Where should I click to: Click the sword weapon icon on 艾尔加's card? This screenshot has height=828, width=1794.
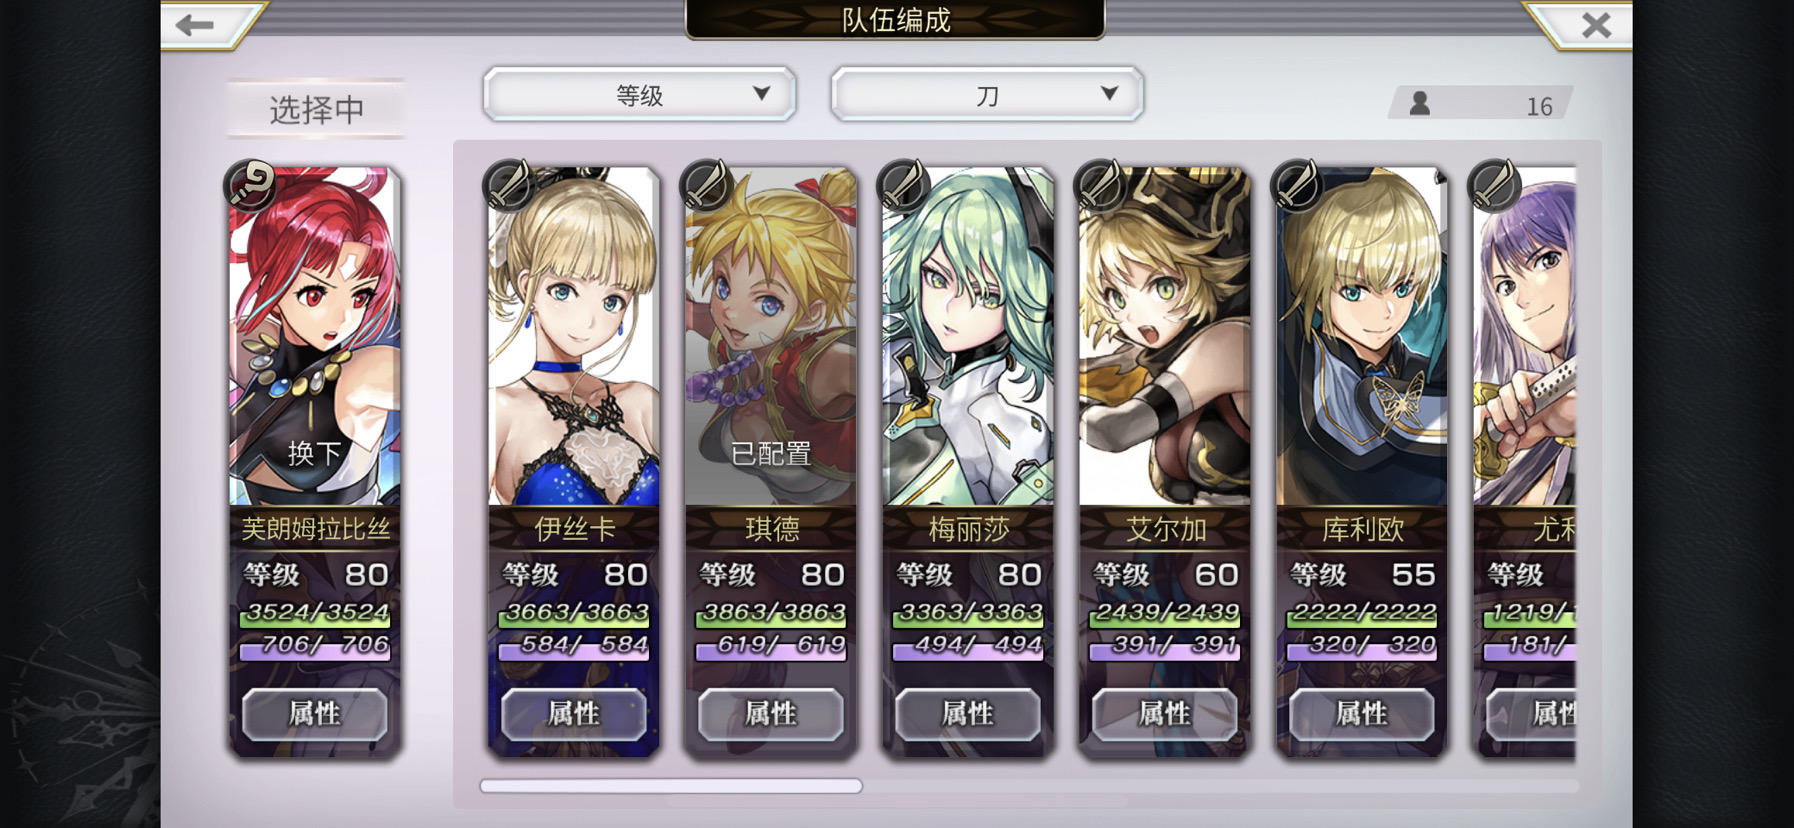tap(1099, 184)
